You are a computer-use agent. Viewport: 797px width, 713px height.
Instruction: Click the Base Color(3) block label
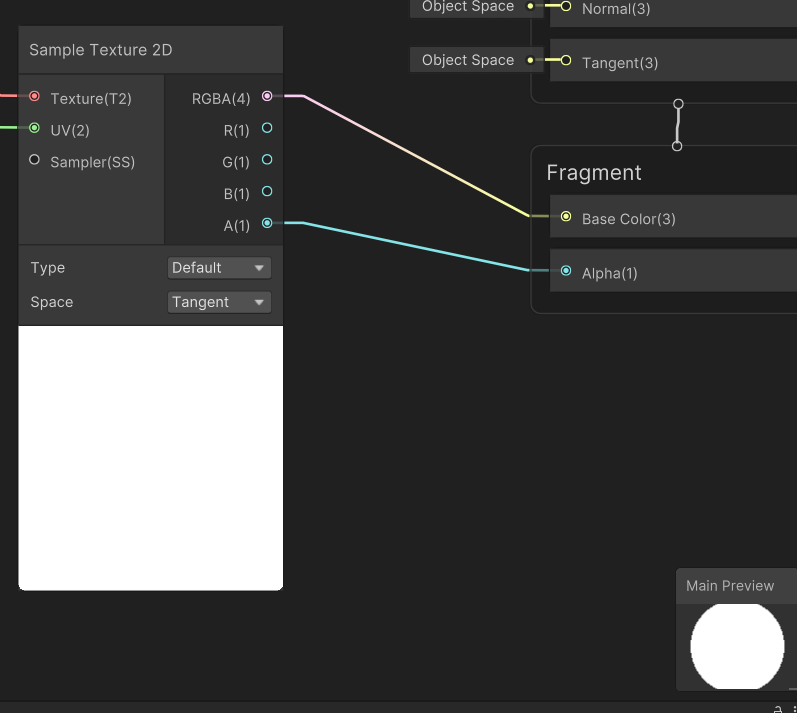click(629, 219)
